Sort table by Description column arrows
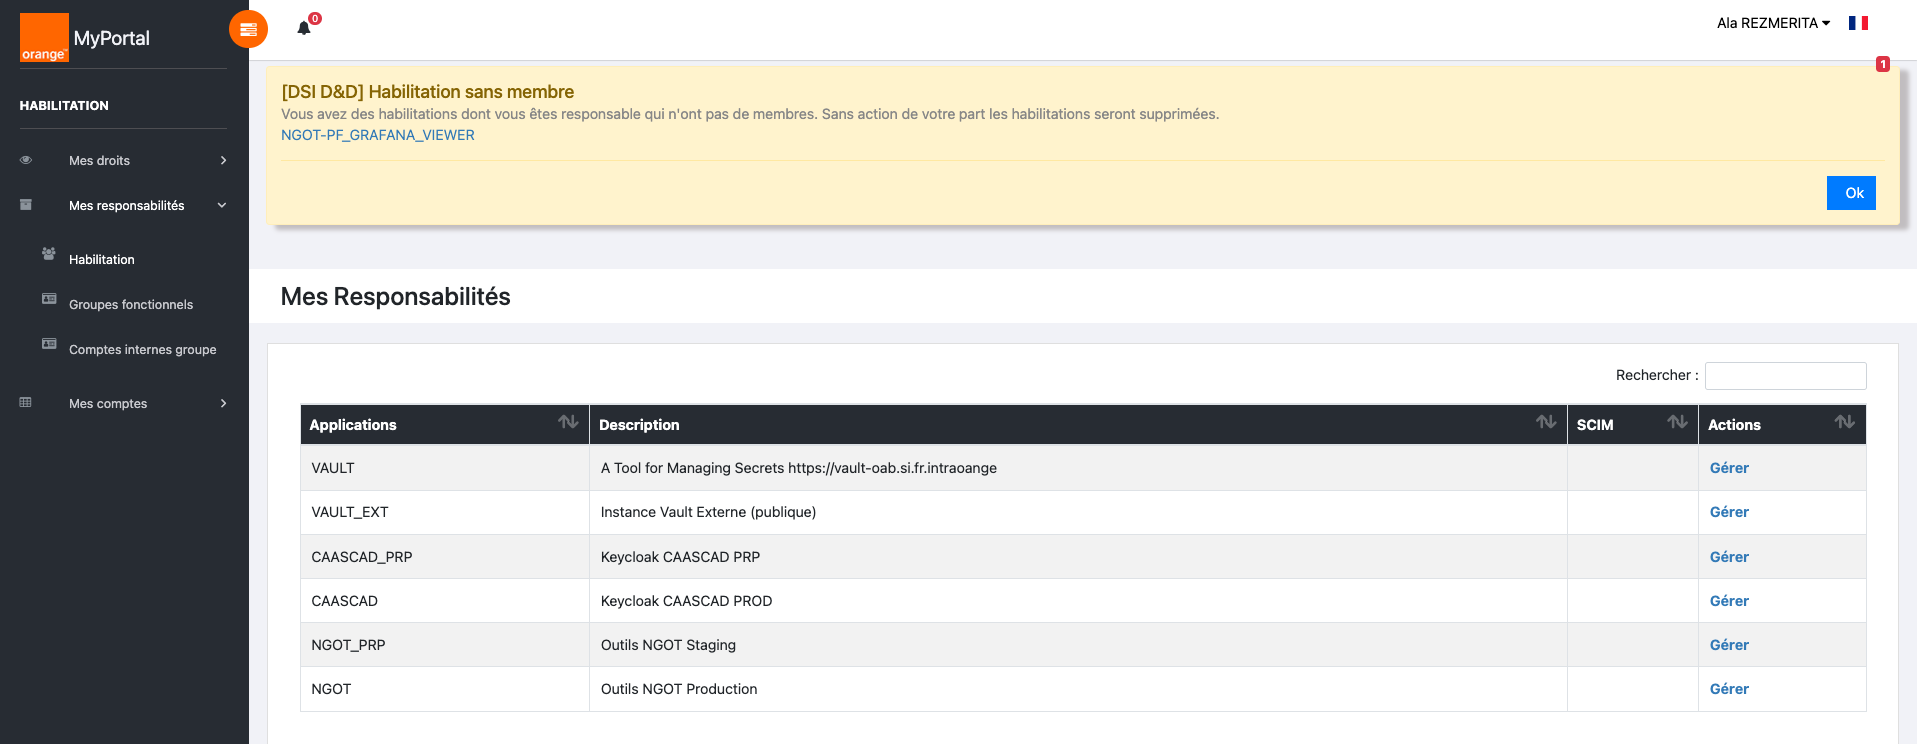Screen dimensions: 1917x744 (1546, 422)
